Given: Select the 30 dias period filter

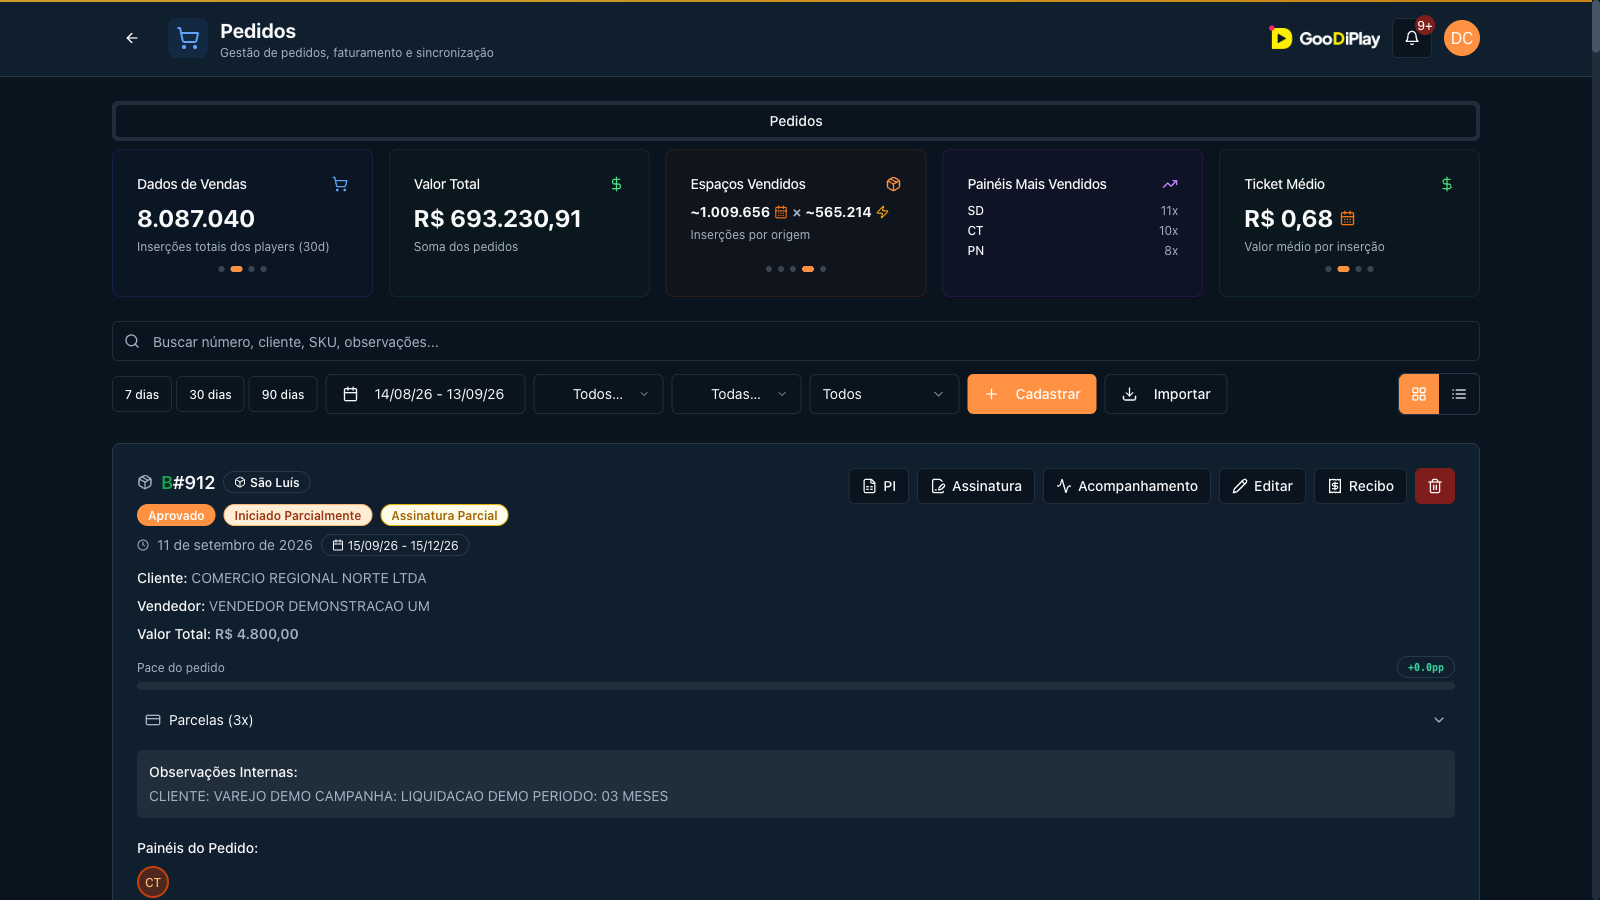Looking at the screenshot, I should (x=210, y=394).
